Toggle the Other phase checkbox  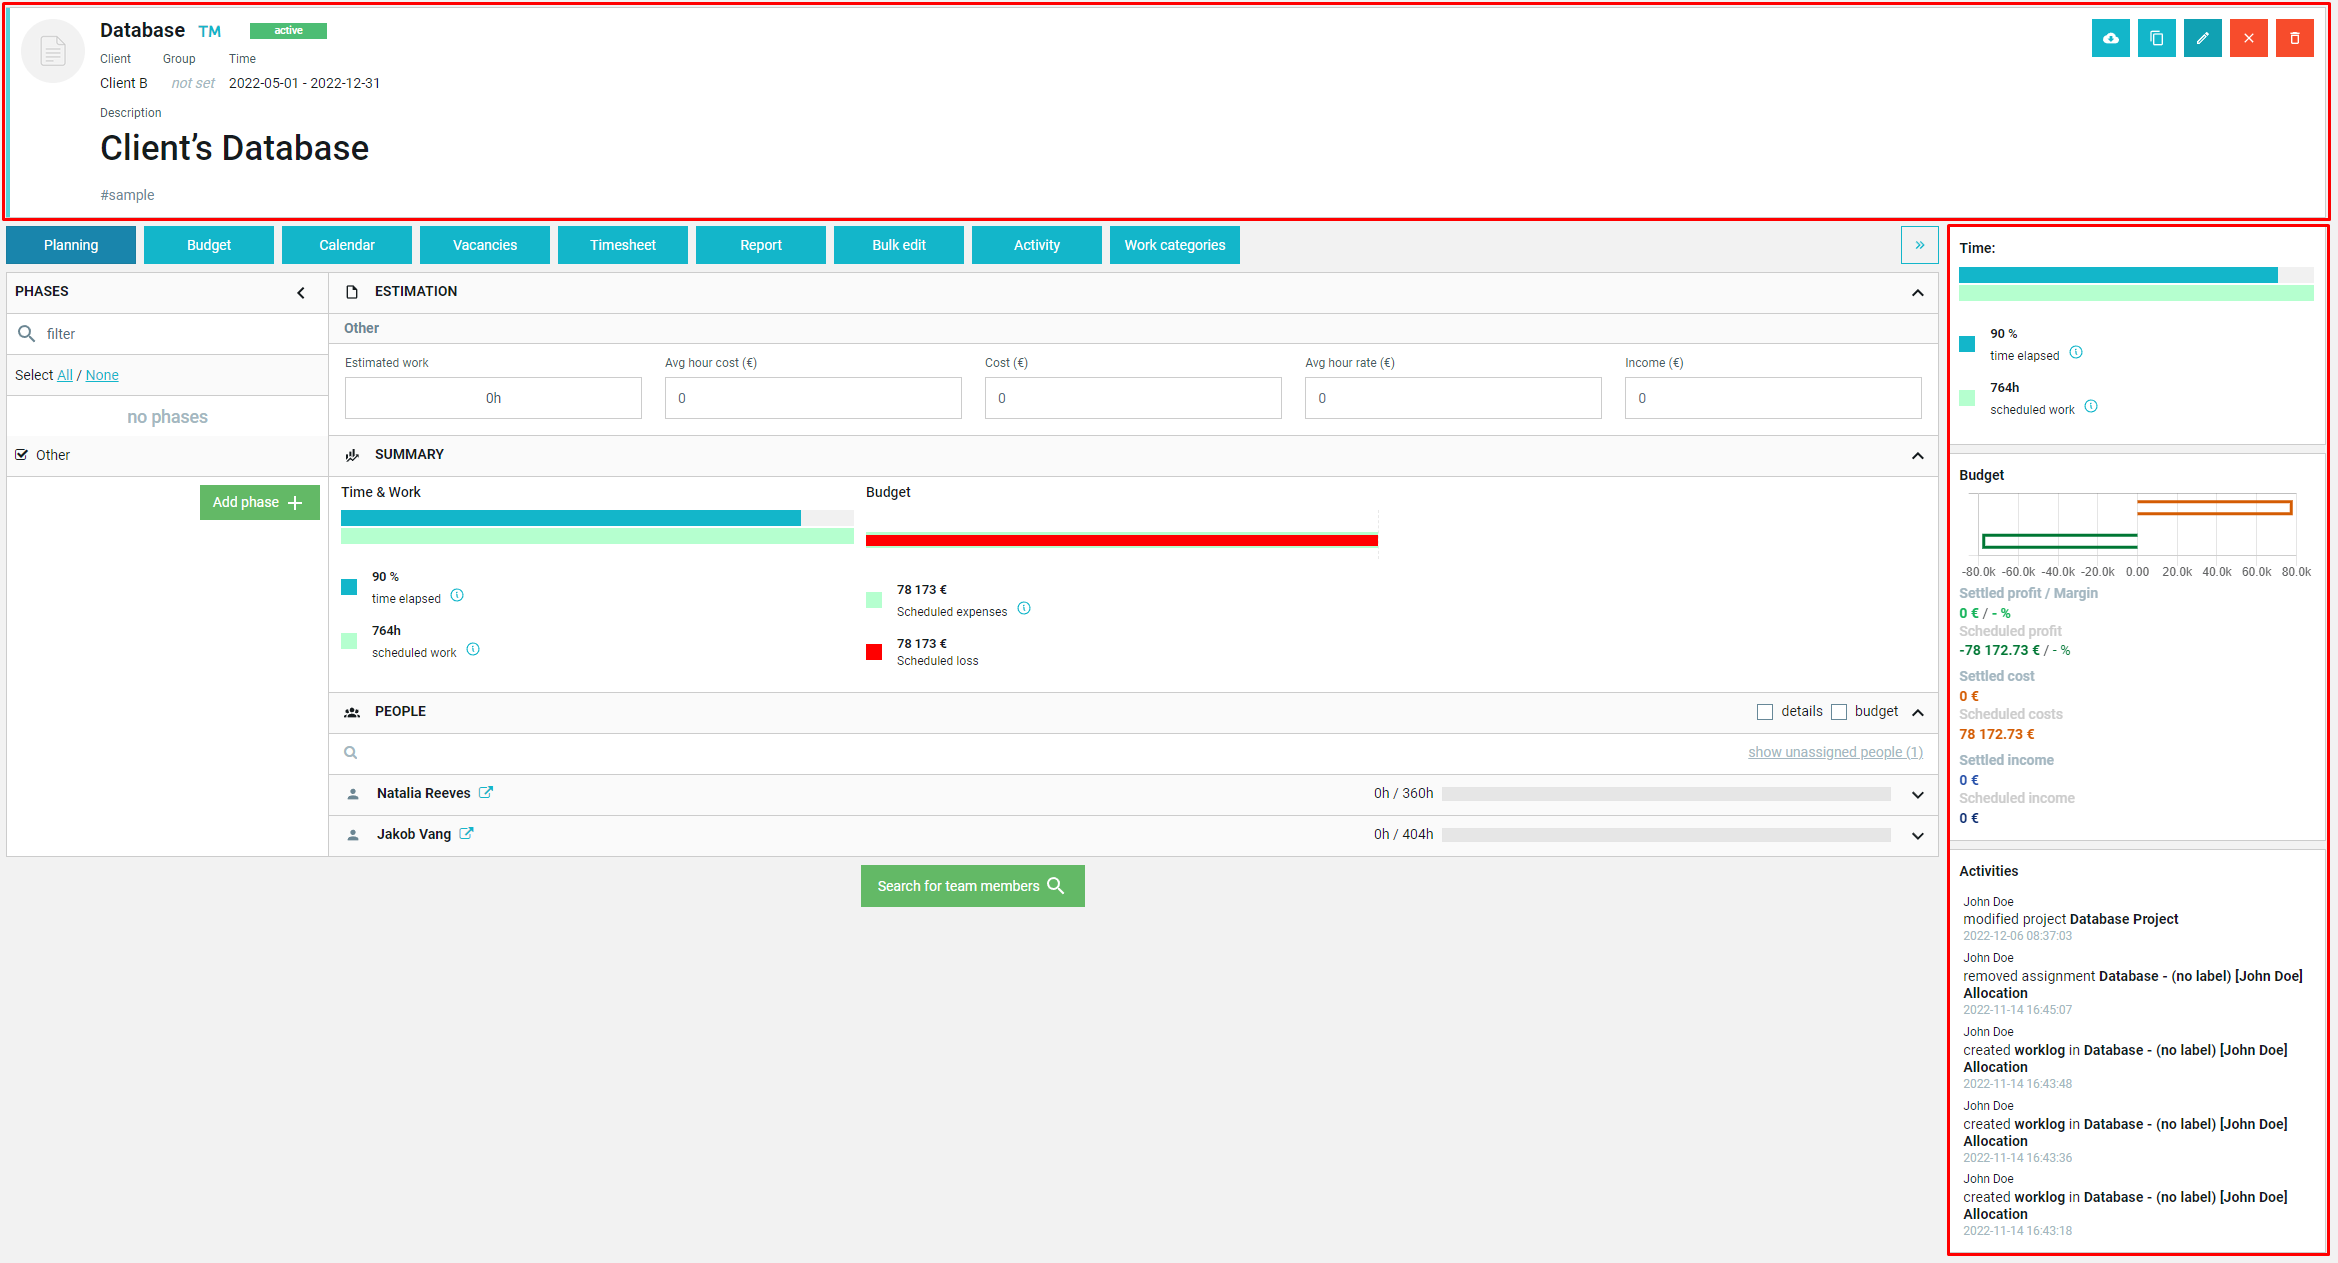(22, 455)
